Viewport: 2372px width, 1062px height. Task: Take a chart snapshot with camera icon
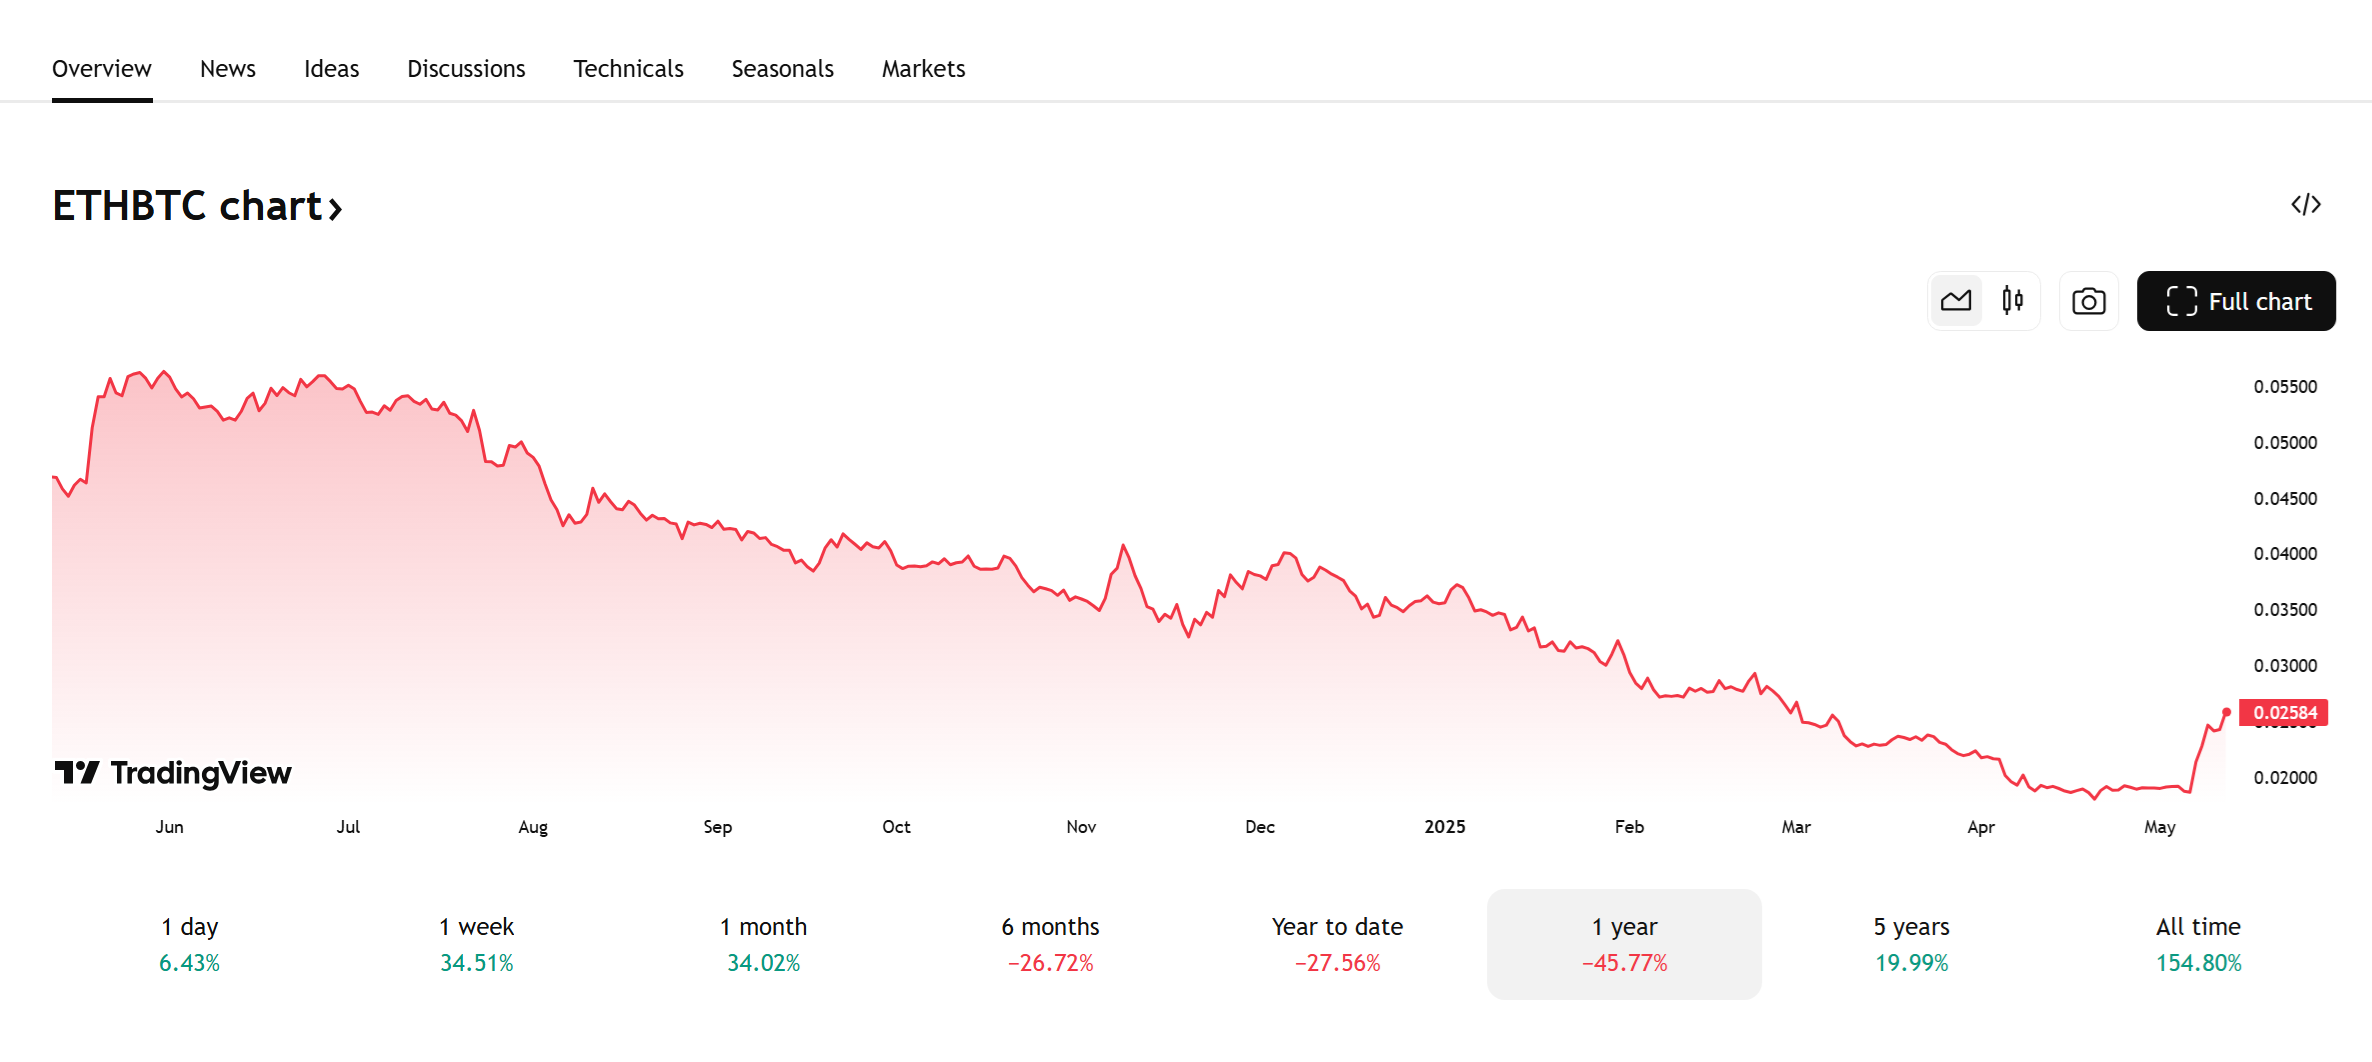(x=2088, y=301)
